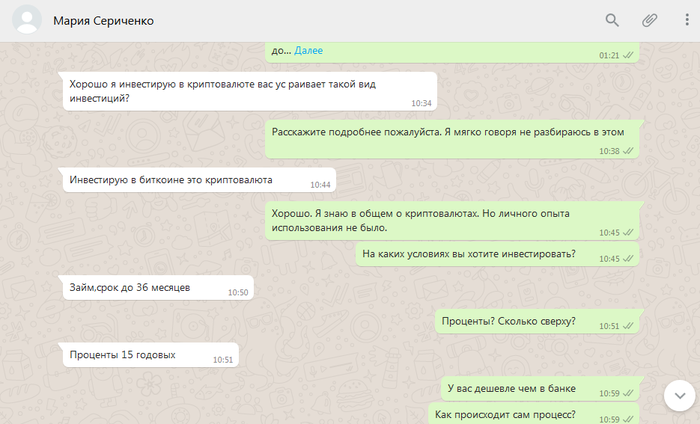Click the sent message "Проценты? Сколько сверху?"
Viewport: 700px width, 424px height.
[x=510, y=322]
